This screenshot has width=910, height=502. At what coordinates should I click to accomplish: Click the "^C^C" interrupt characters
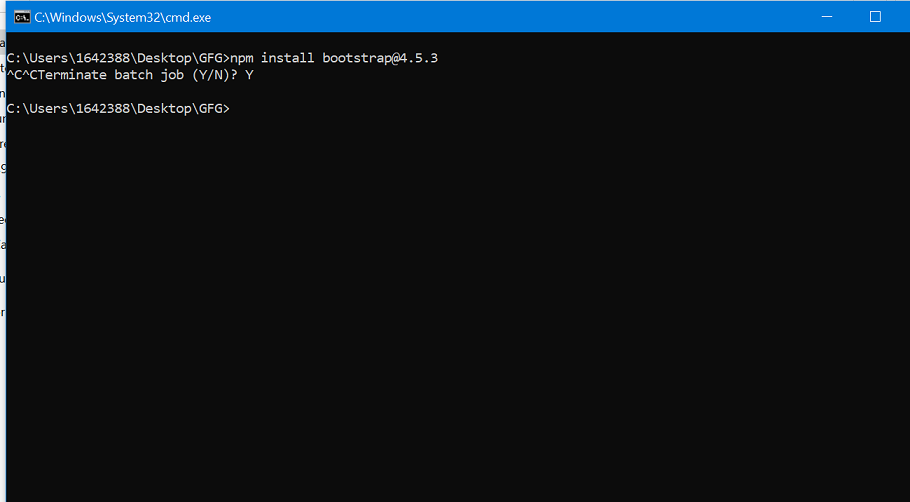pos(22,75)
